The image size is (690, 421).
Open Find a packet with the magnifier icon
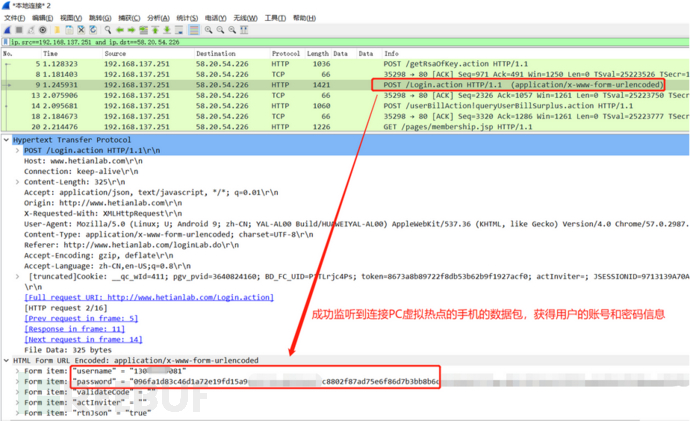108,30
